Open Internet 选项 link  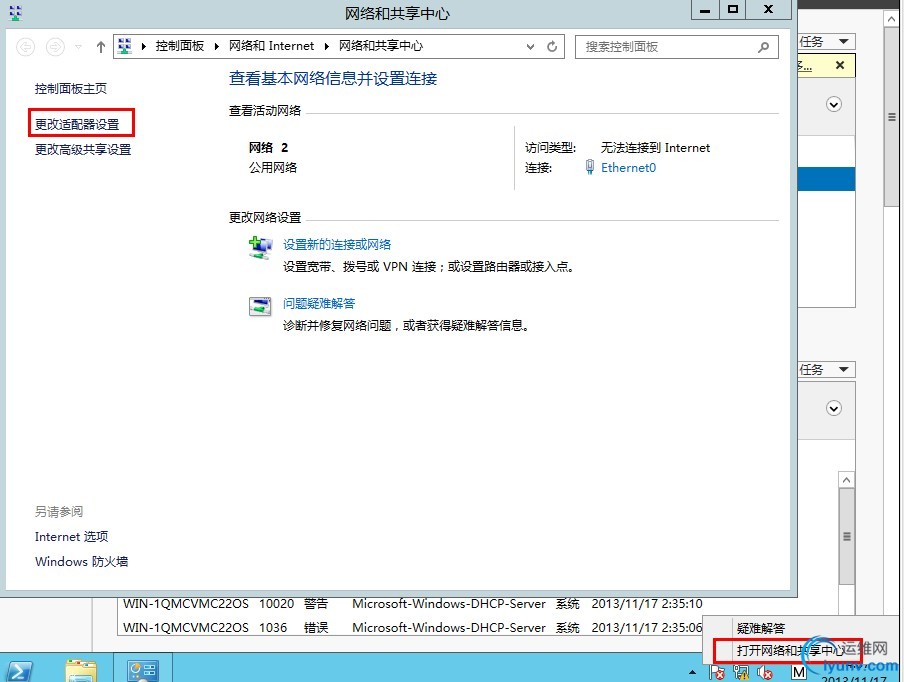point(71,537)
